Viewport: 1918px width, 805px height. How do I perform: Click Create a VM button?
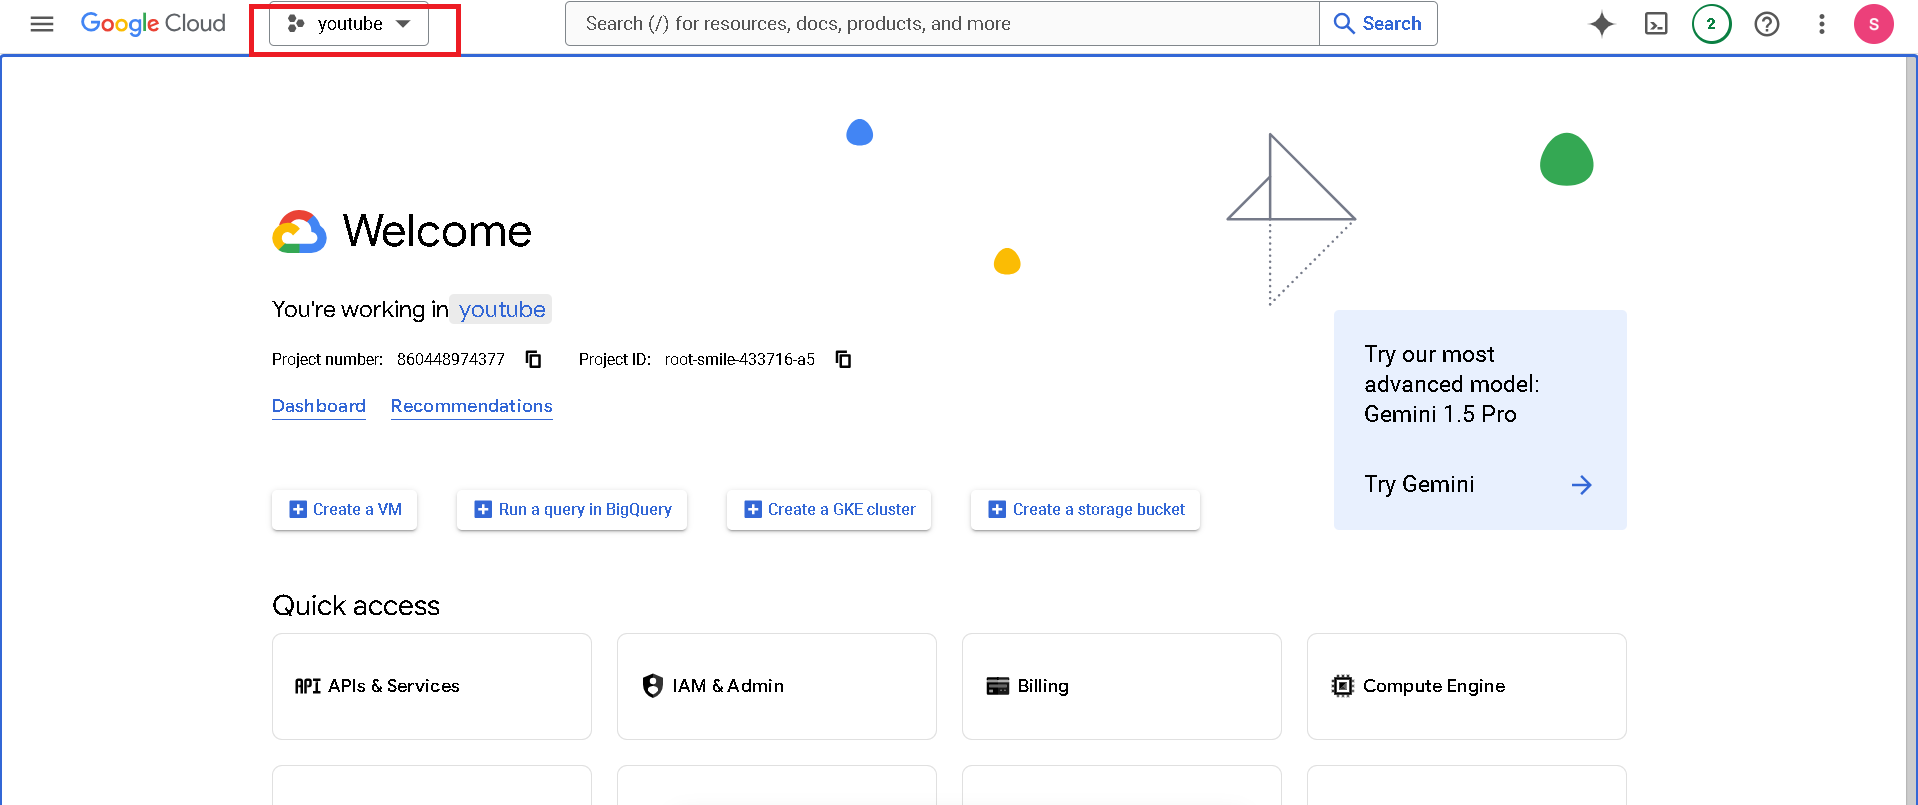[345, 510]
